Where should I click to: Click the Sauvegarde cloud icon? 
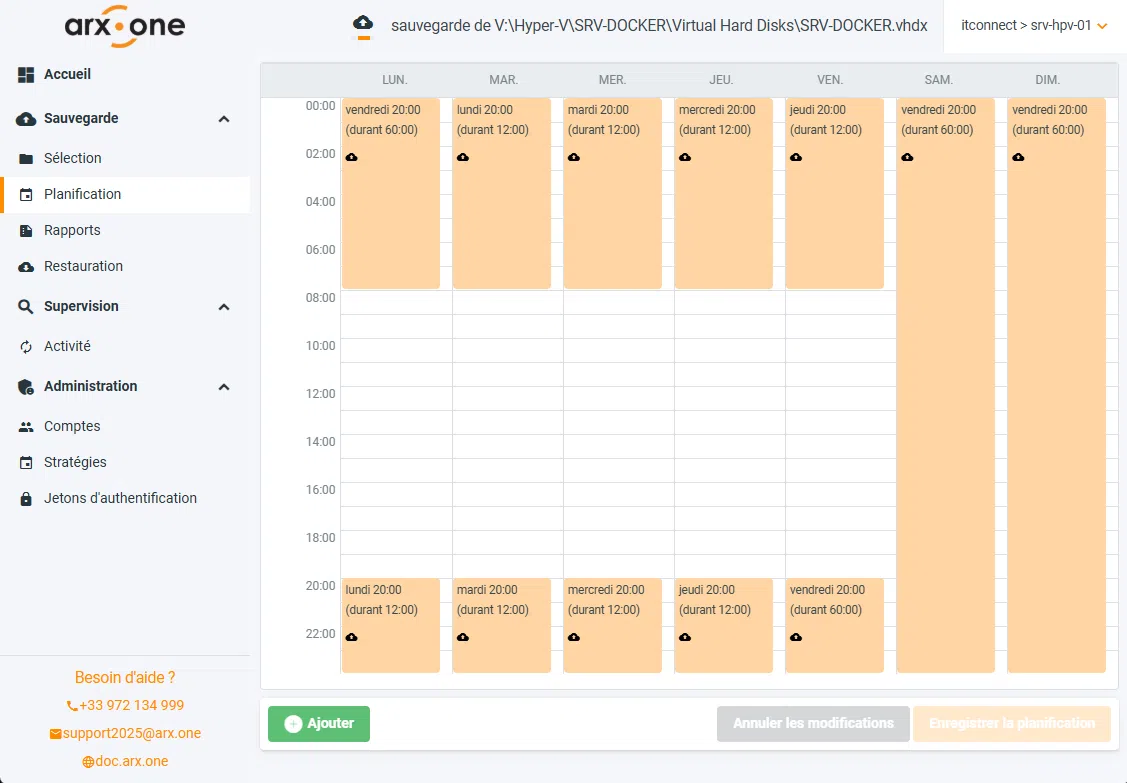click(x=25, y=117)
